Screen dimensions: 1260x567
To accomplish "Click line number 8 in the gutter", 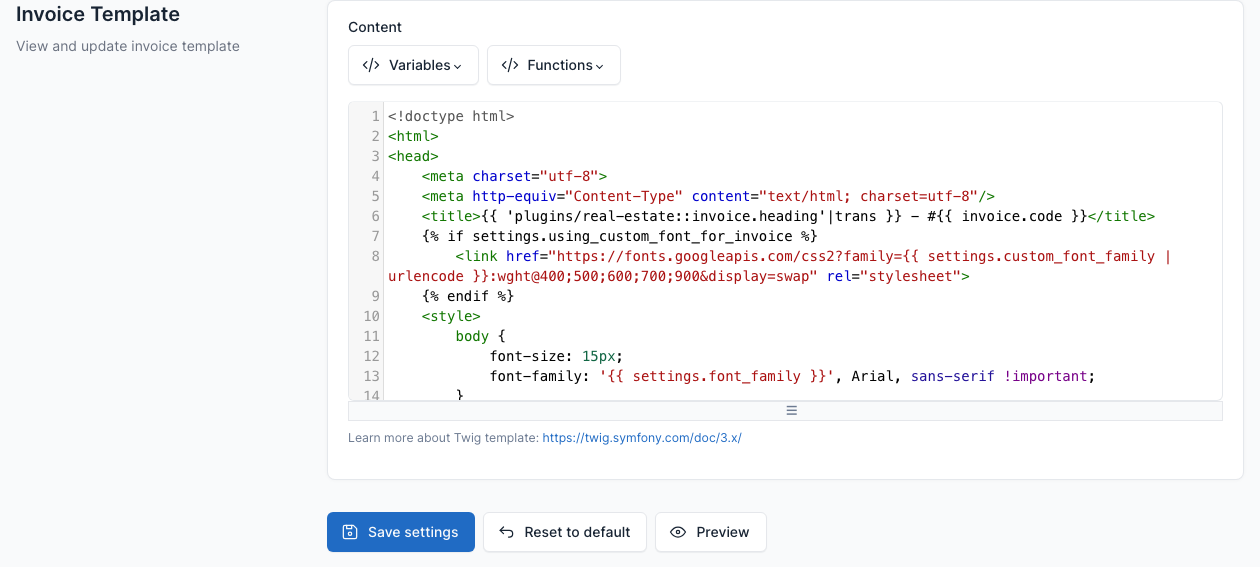I will coord(375,256).
